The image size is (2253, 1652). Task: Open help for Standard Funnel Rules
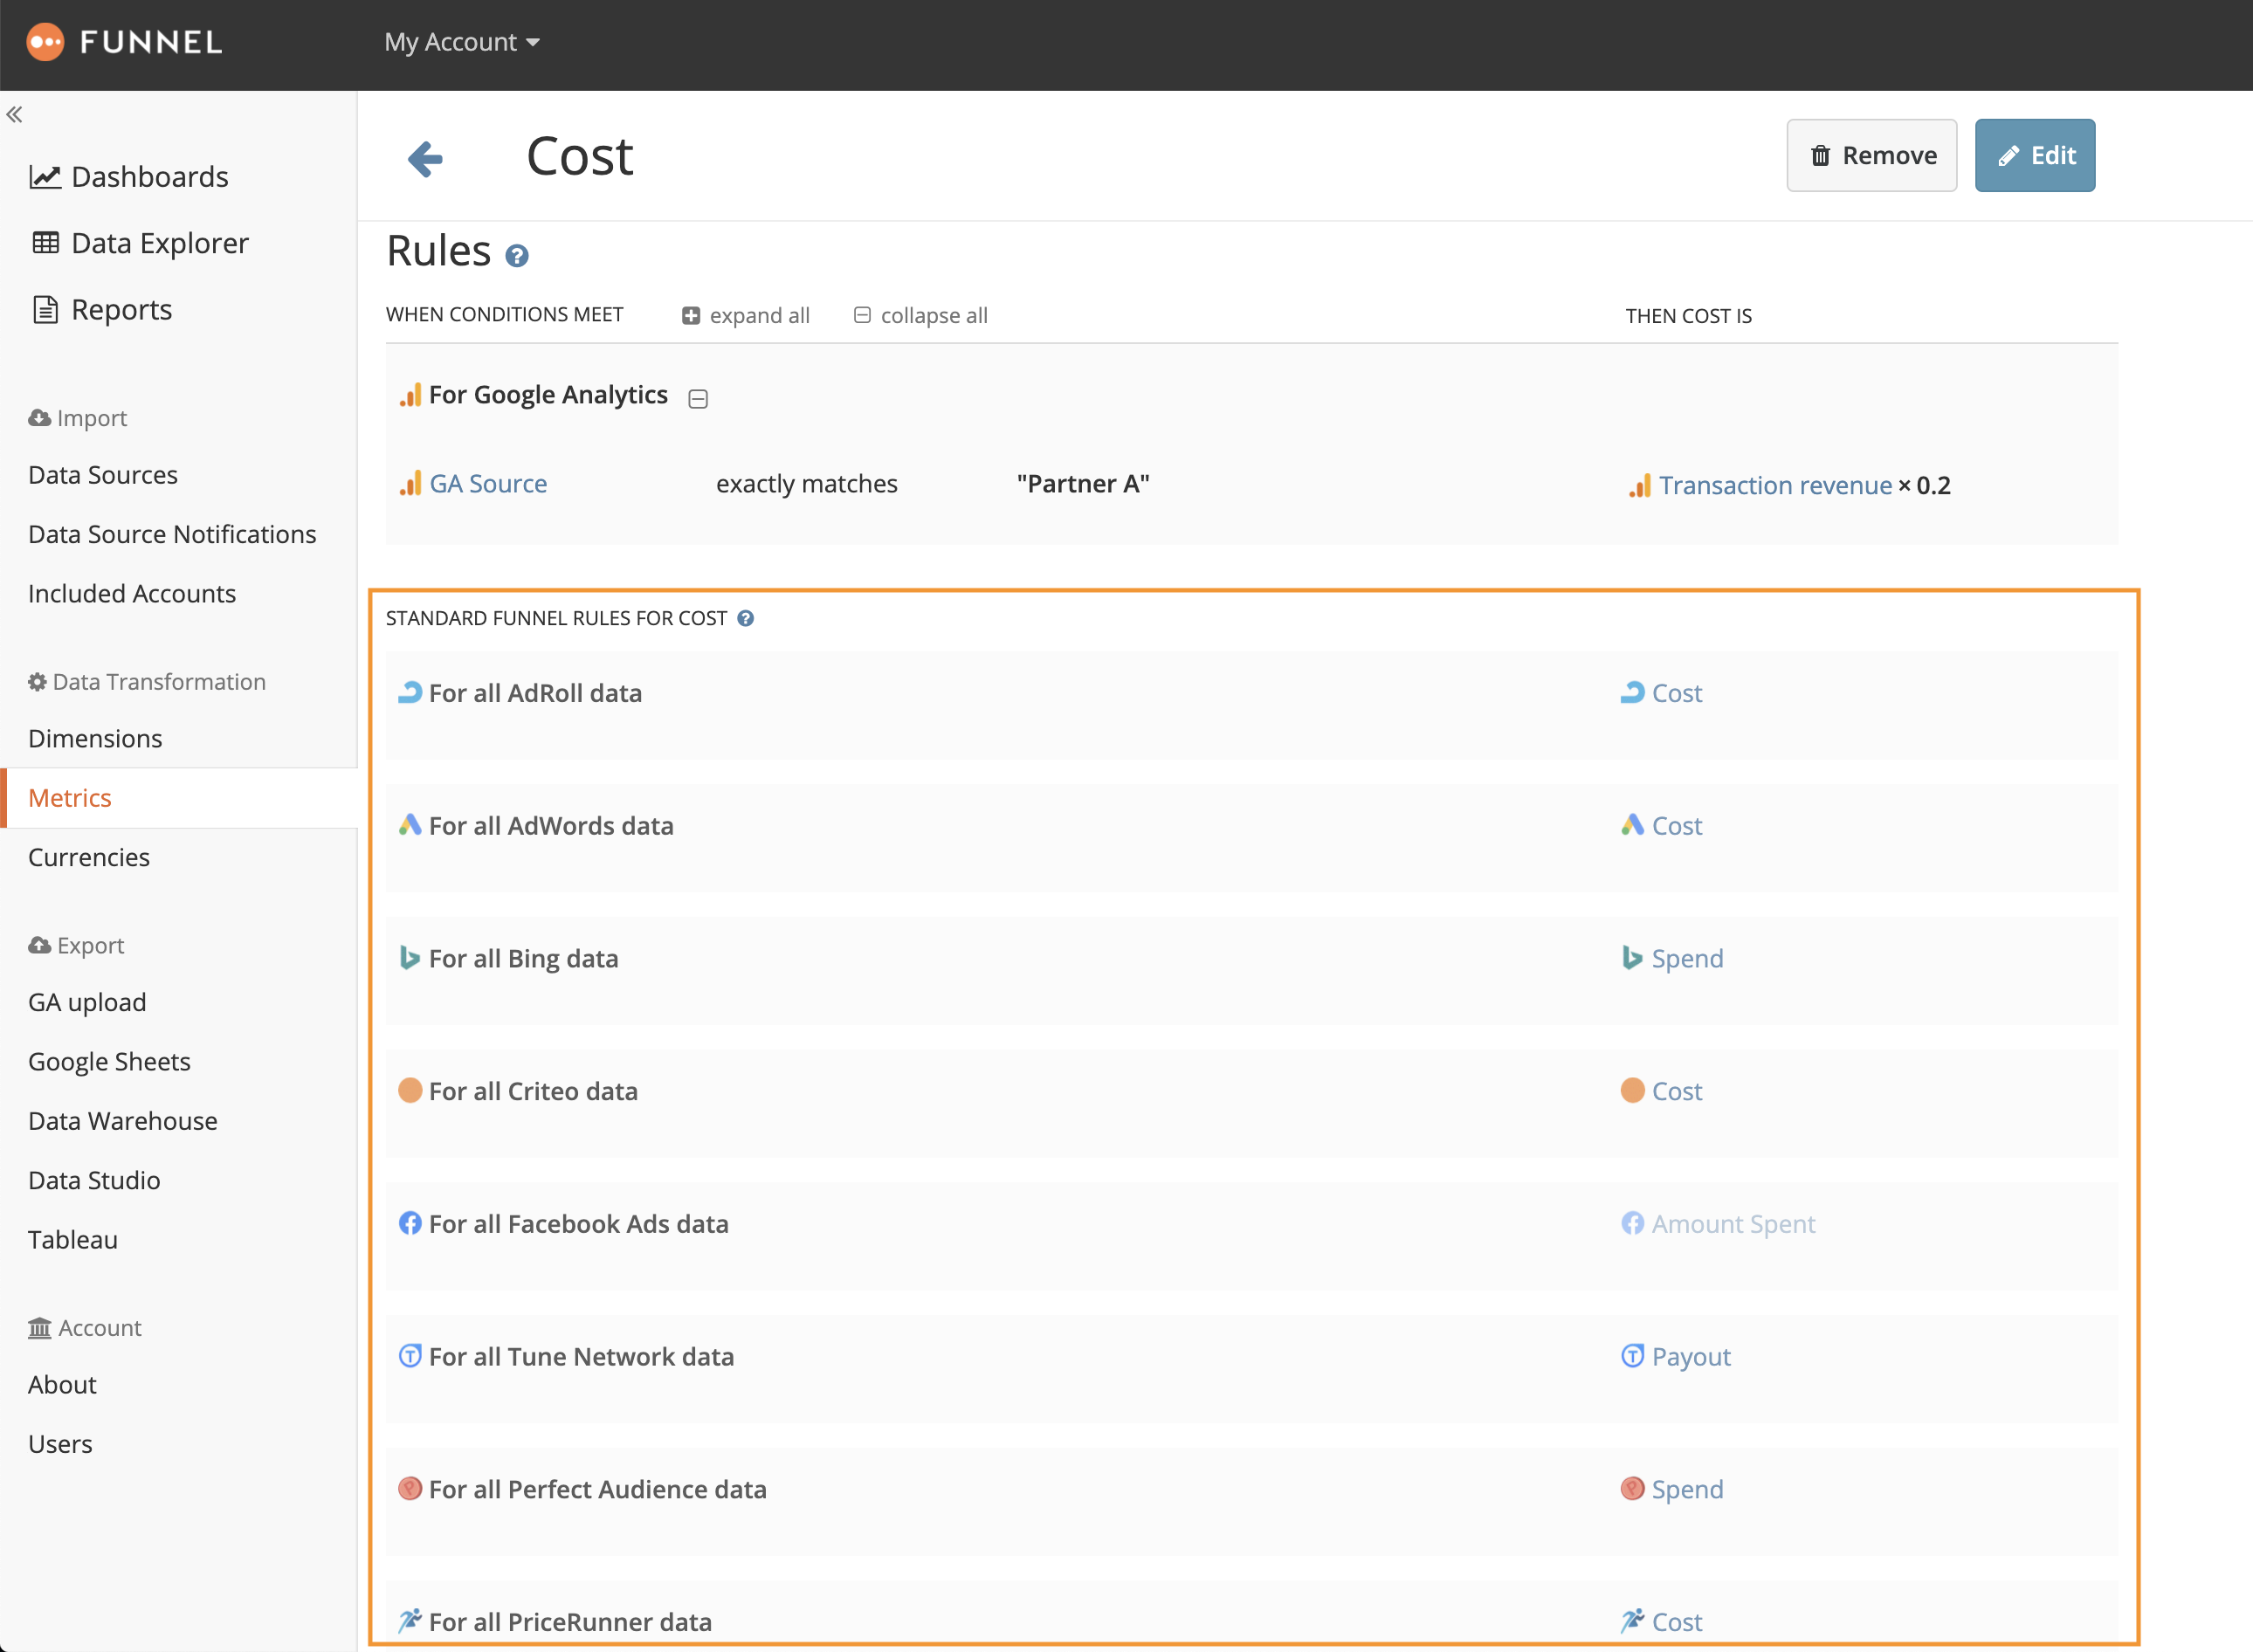pyautogui.click(x=745, y=618)
